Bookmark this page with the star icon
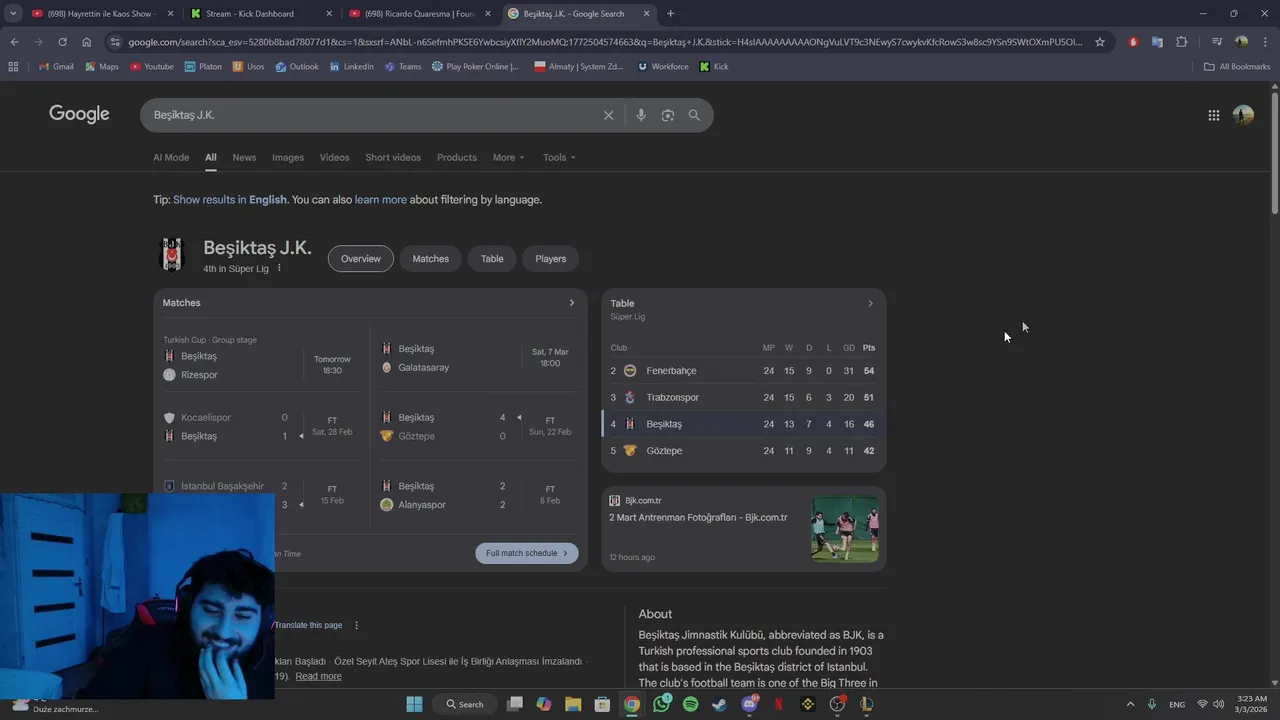The image size is (1280, 720). (1100, 42)
